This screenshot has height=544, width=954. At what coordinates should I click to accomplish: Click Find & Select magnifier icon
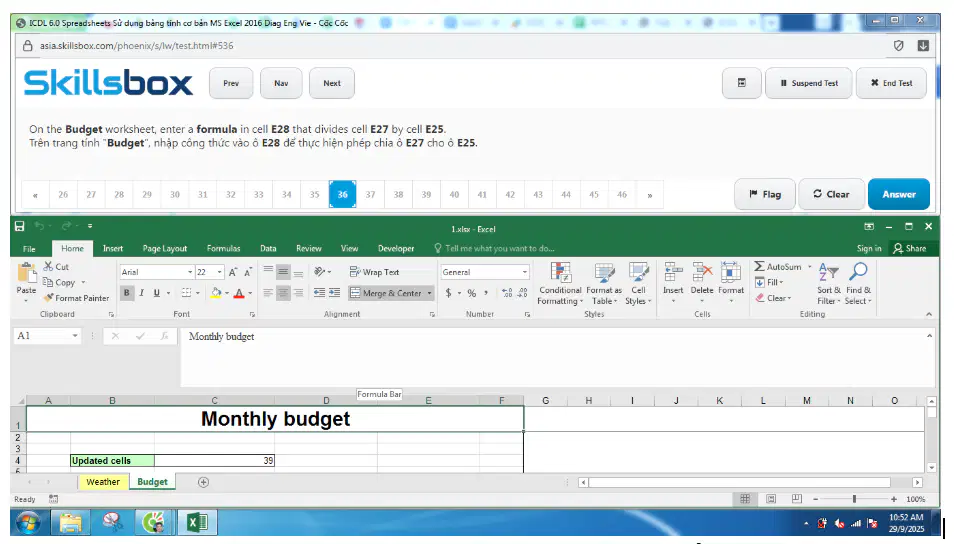(x=858, y=273)
